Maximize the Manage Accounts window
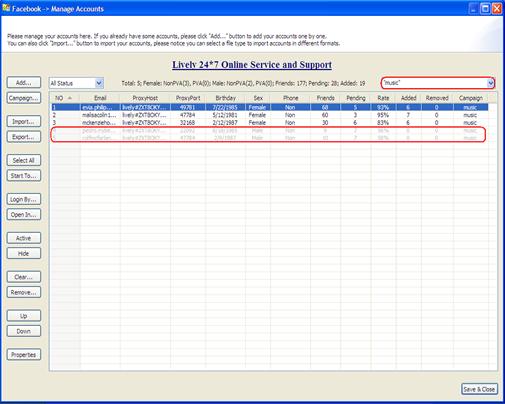This screenshot has width=505, height=404. pyautogui.click(x=485, y=8)
